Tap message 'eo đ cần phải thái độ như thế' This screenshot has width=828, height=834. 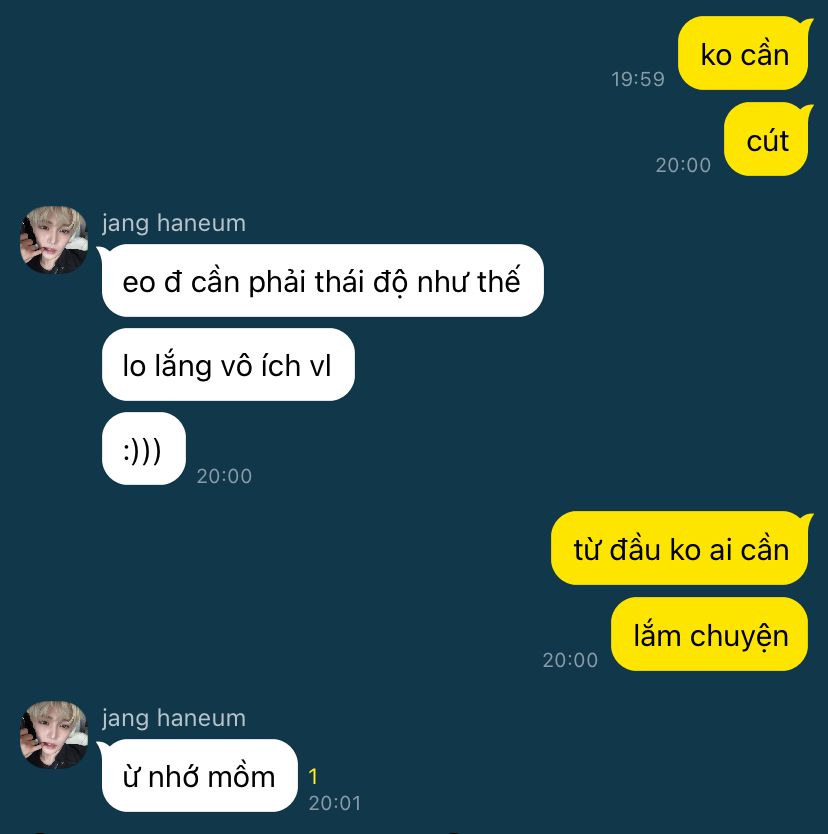point(321,280)
